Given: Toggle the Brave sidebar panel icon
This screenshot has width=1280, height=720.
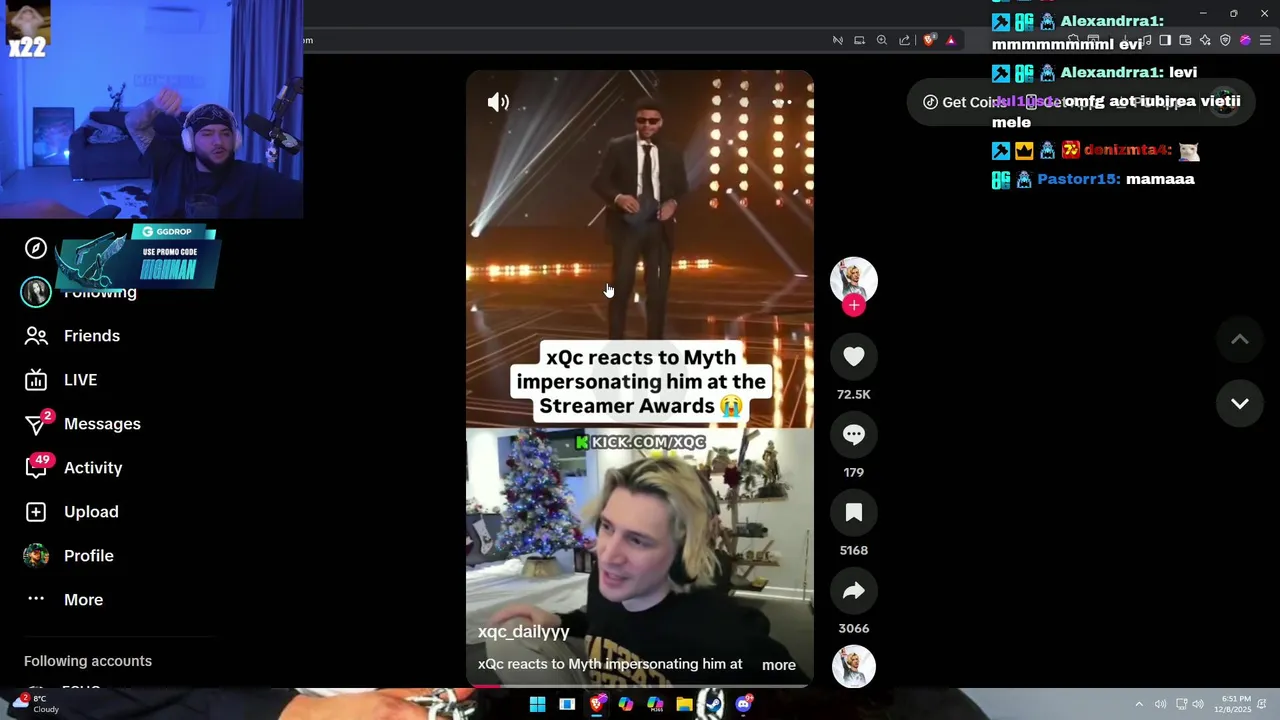Looking at the screenshot, I should coord(1165,40).
